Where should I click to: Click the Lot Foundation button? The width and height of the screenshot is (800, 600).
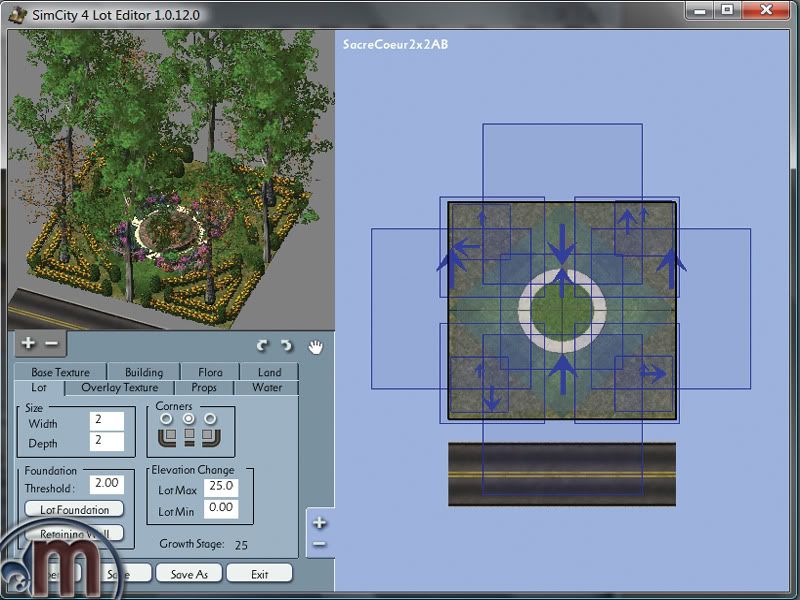click(x=74, y=509)
